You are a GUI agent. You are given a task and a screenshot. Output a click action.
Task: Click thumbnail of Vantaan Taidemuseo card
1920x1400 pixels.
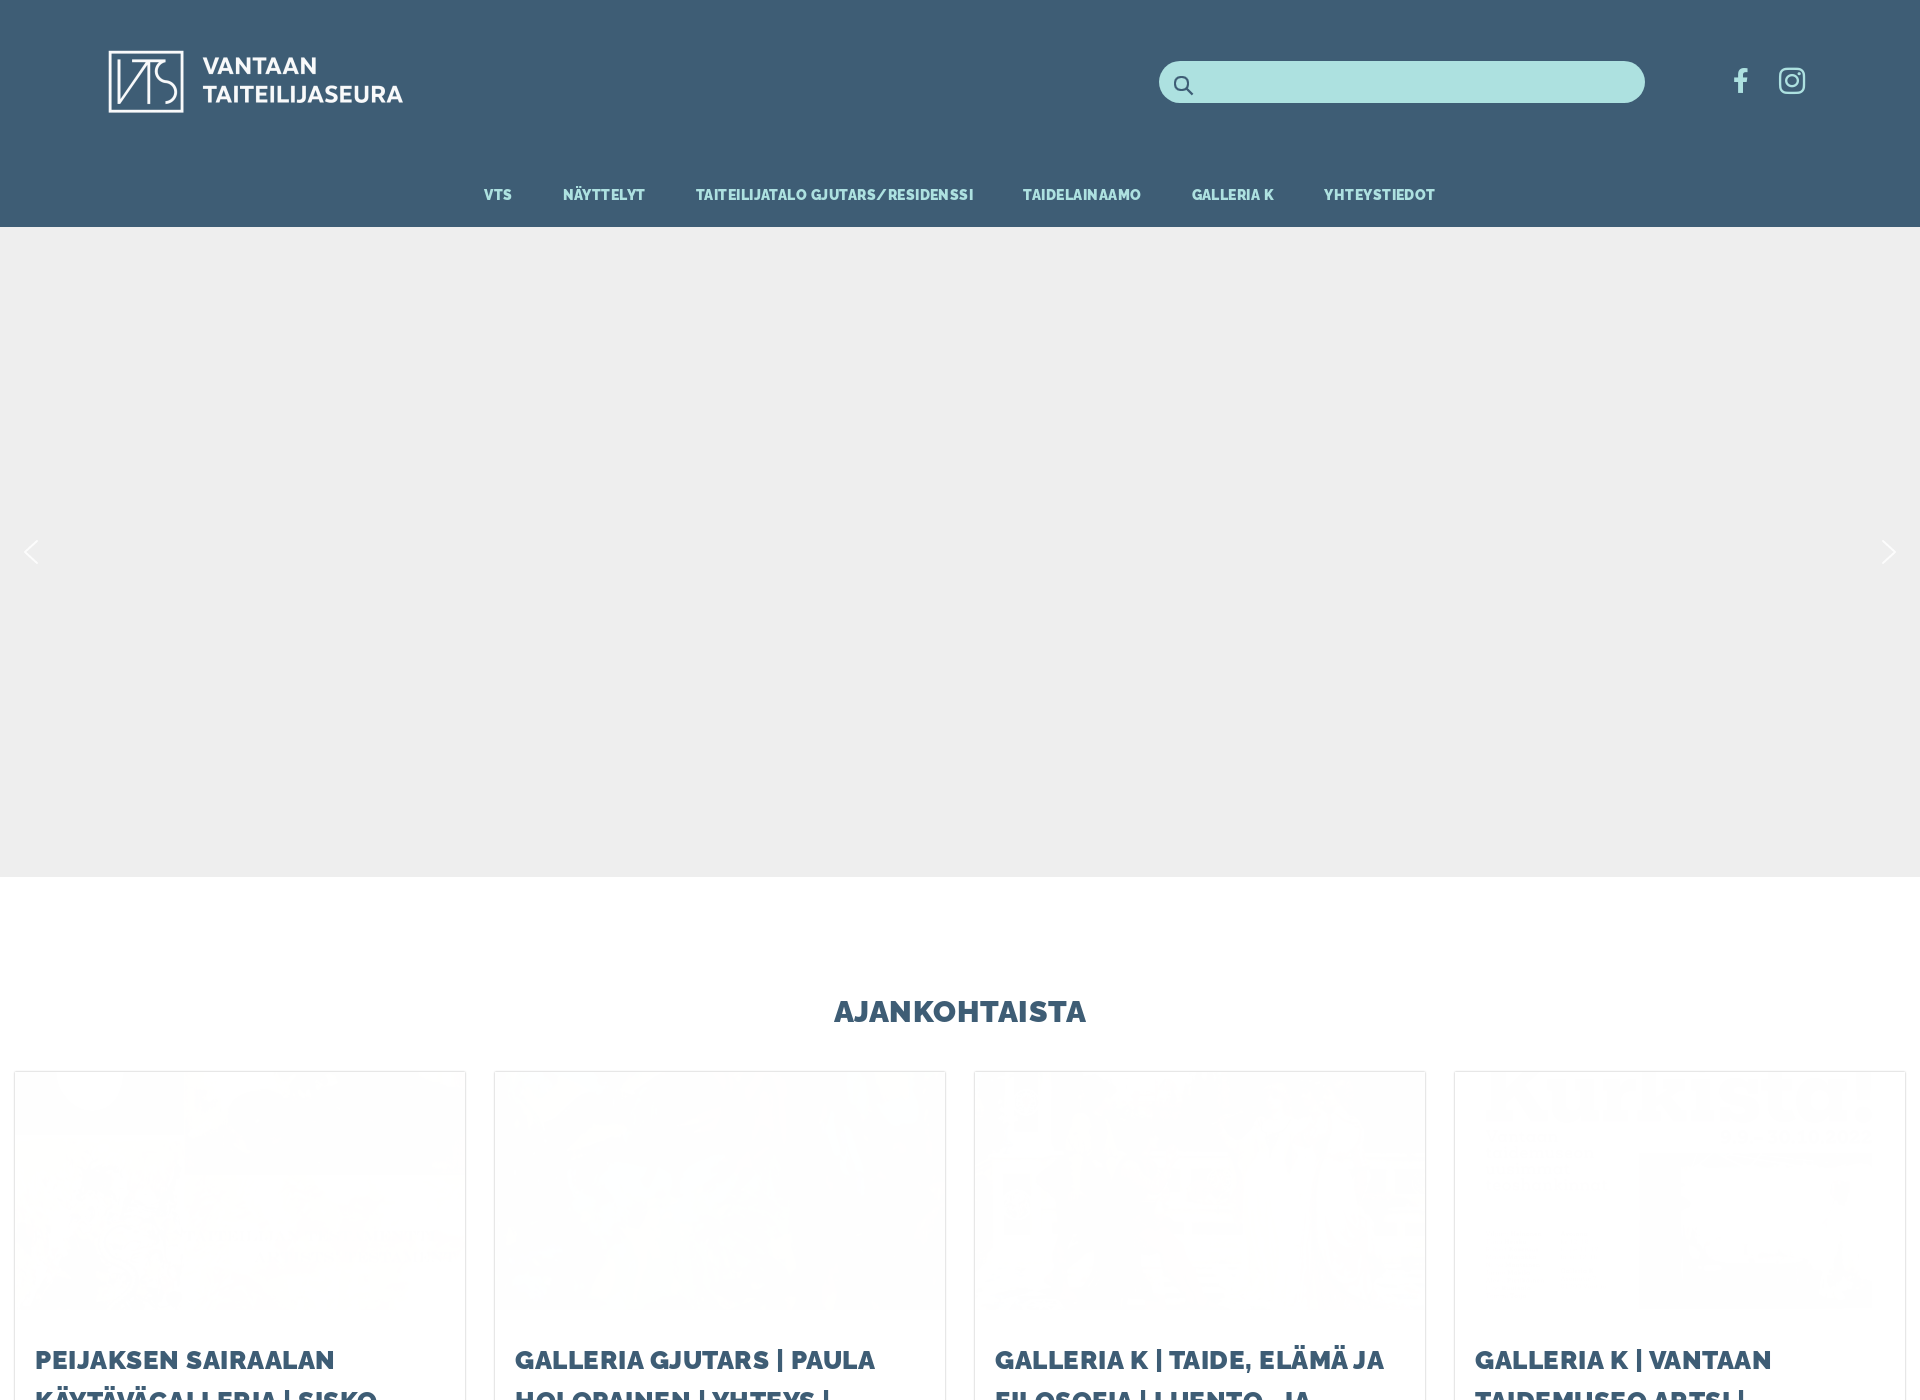point(1680,1194)
